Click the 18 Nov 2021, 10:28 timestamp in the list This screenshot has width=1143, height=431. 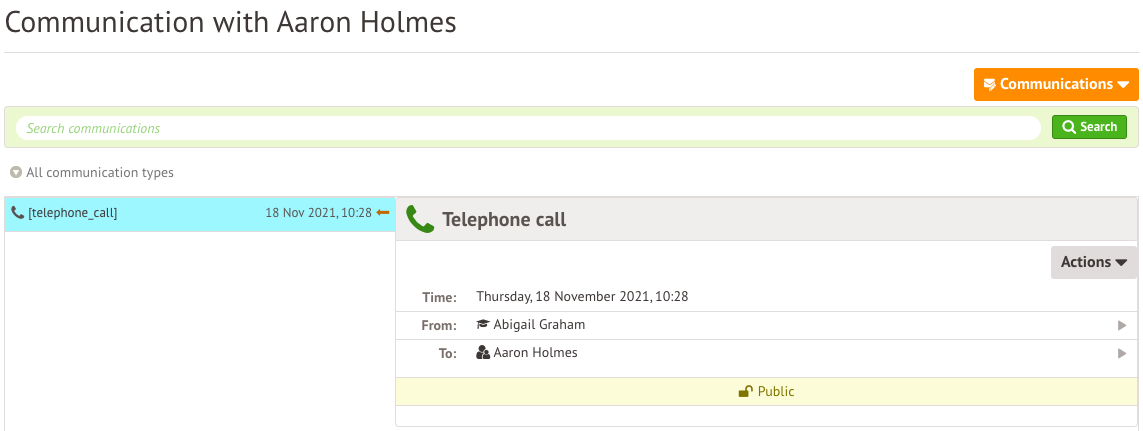[x=318, y=213]
